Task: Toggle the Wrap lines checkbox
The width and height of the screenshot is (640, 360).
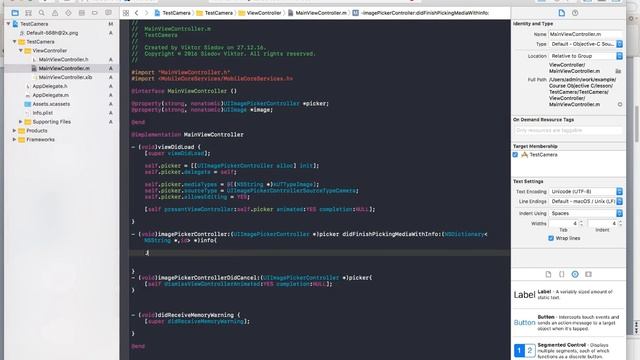Action: 551,238
